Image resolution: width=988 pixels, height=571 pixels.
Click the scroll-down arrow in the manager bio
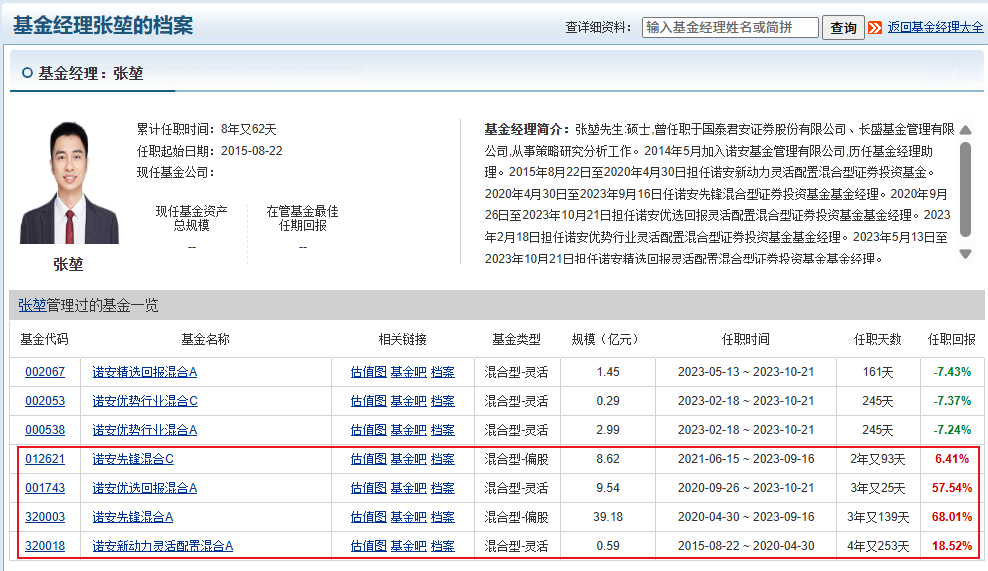pyautogui.click(x=965, y=254)
